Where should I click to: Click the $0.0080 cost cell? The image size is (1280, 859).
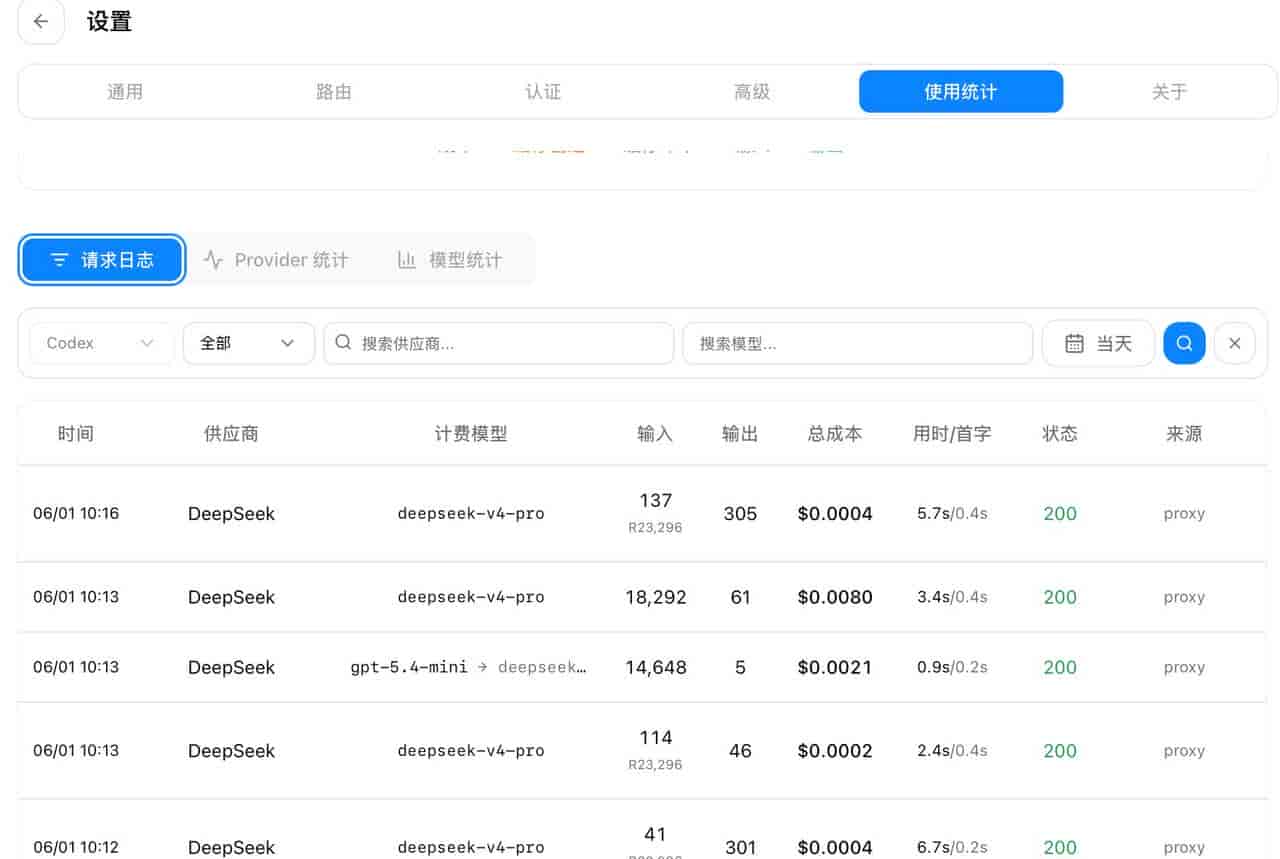[x=835, y=597]
